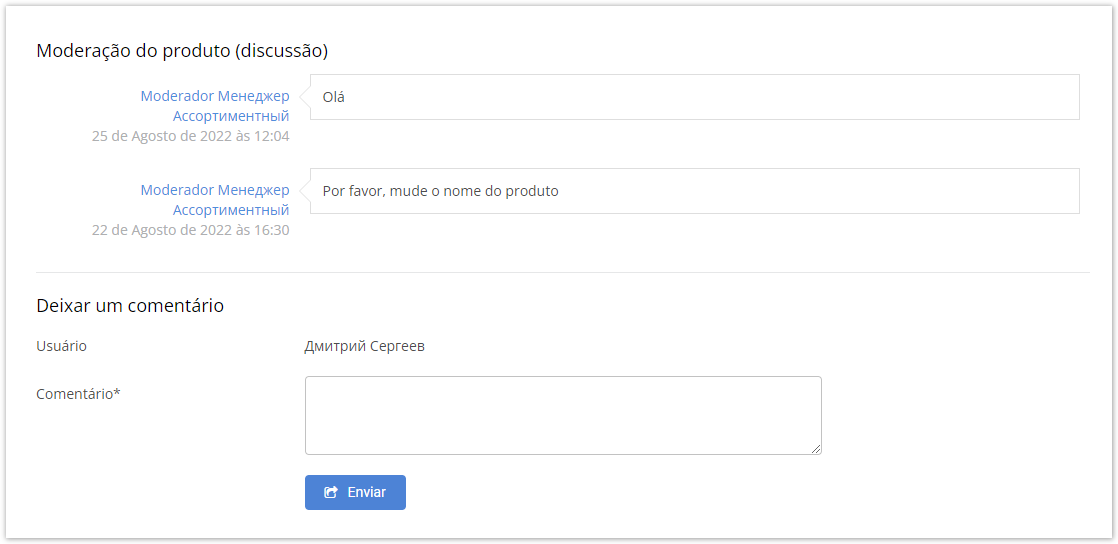Click the "Moderação do produto (discussão)" heading
The width and height of the screenshot is (1118, 544).
(182, 50)
